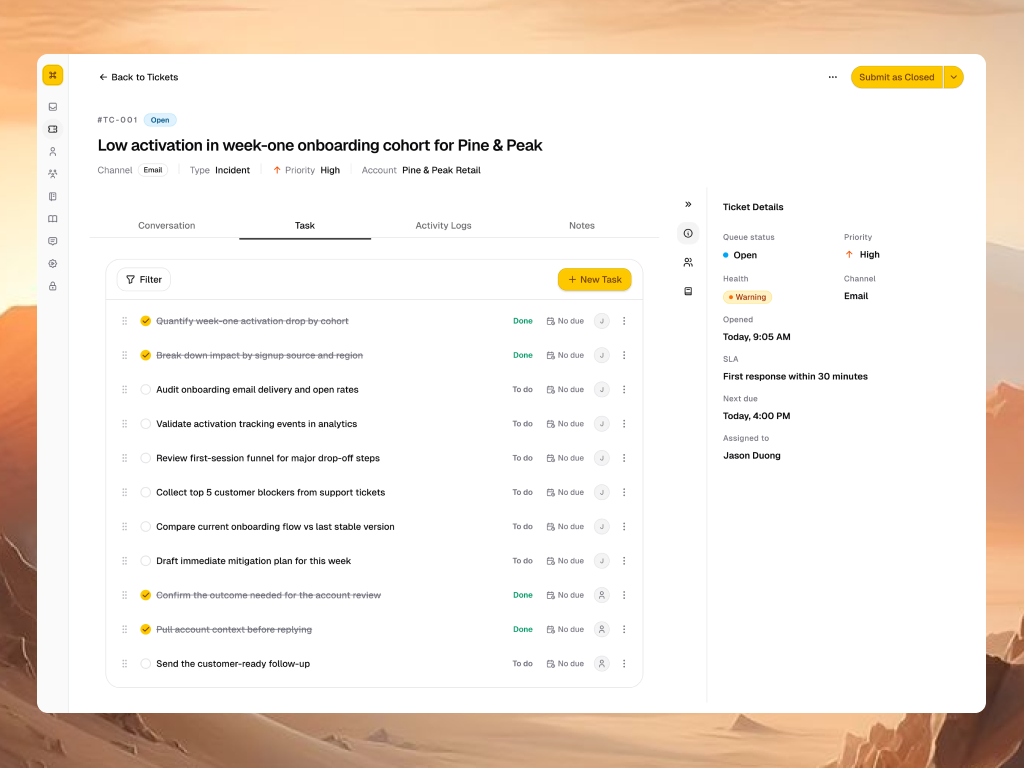
Task: Open more options for Audit onboarding email task
Action: click(x=624, y=390)
